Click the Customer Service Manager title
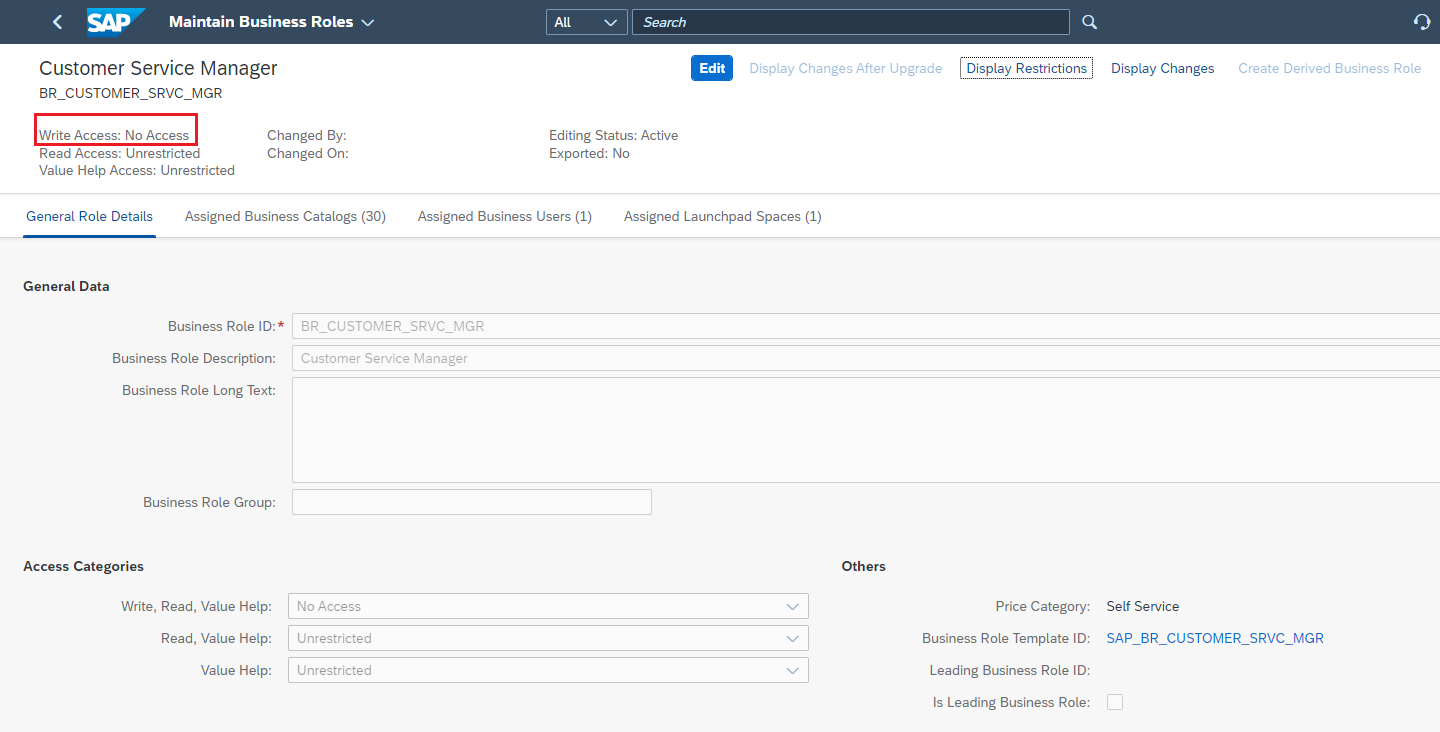Image resolution: width=1440 pixels, height=732 pixels. click(158, 68)
